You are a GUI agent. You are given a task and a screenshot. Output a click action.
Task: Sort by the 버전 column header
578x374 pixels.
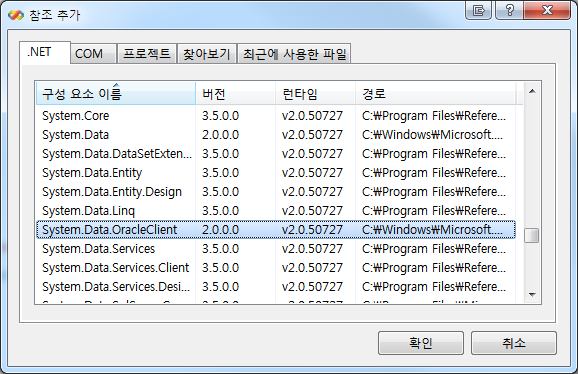(x=235, y=94)
